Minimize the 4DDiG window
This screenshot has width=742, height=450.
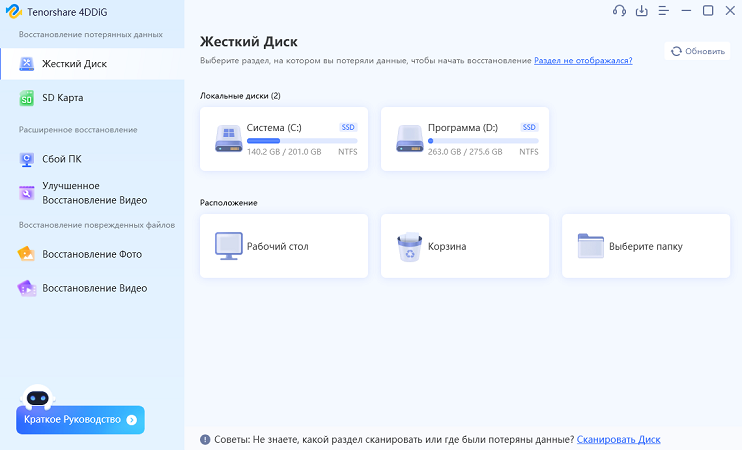[686, 10]
